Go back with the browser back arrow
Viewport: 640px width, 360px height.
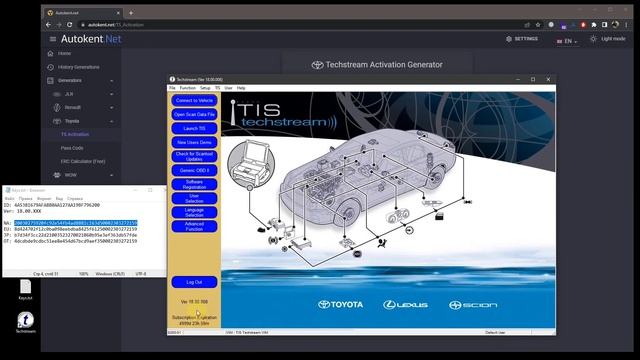[x=49, y=24]
